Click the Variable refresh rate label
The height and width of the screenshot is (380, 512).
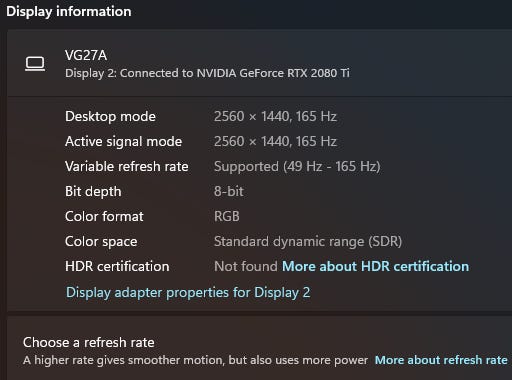(x=127, y=166)
